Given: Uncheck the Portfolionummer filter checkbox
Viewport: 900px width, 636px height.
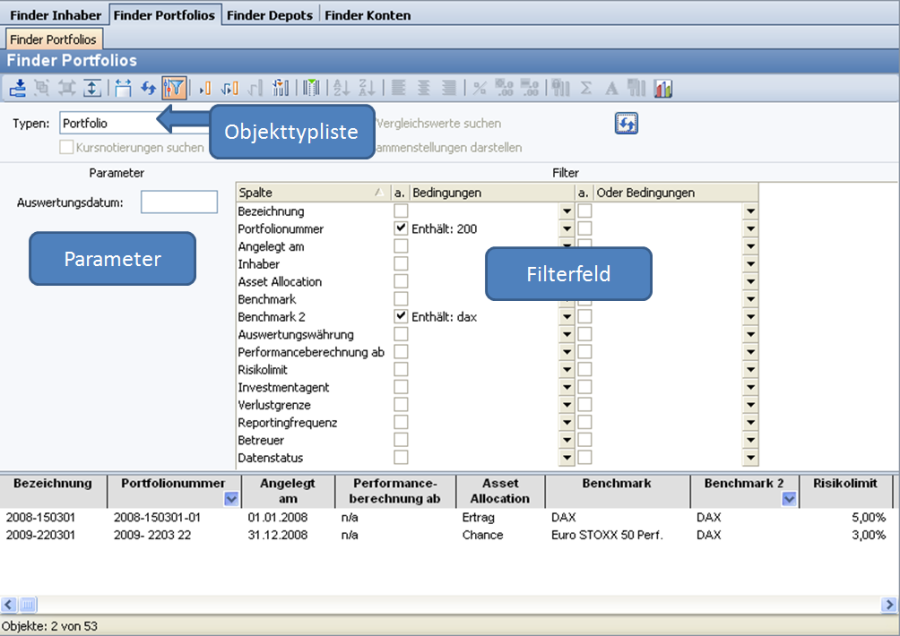Looking at the screenshot, I should coord(401,229).
